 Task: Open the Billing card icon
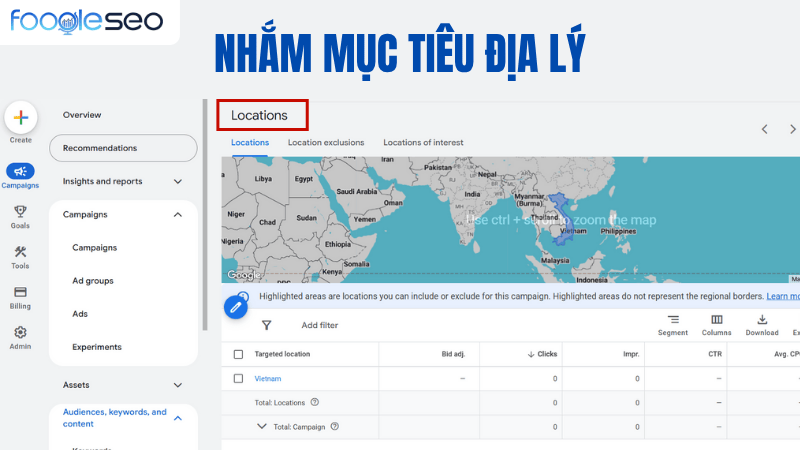tap(20, 292)
